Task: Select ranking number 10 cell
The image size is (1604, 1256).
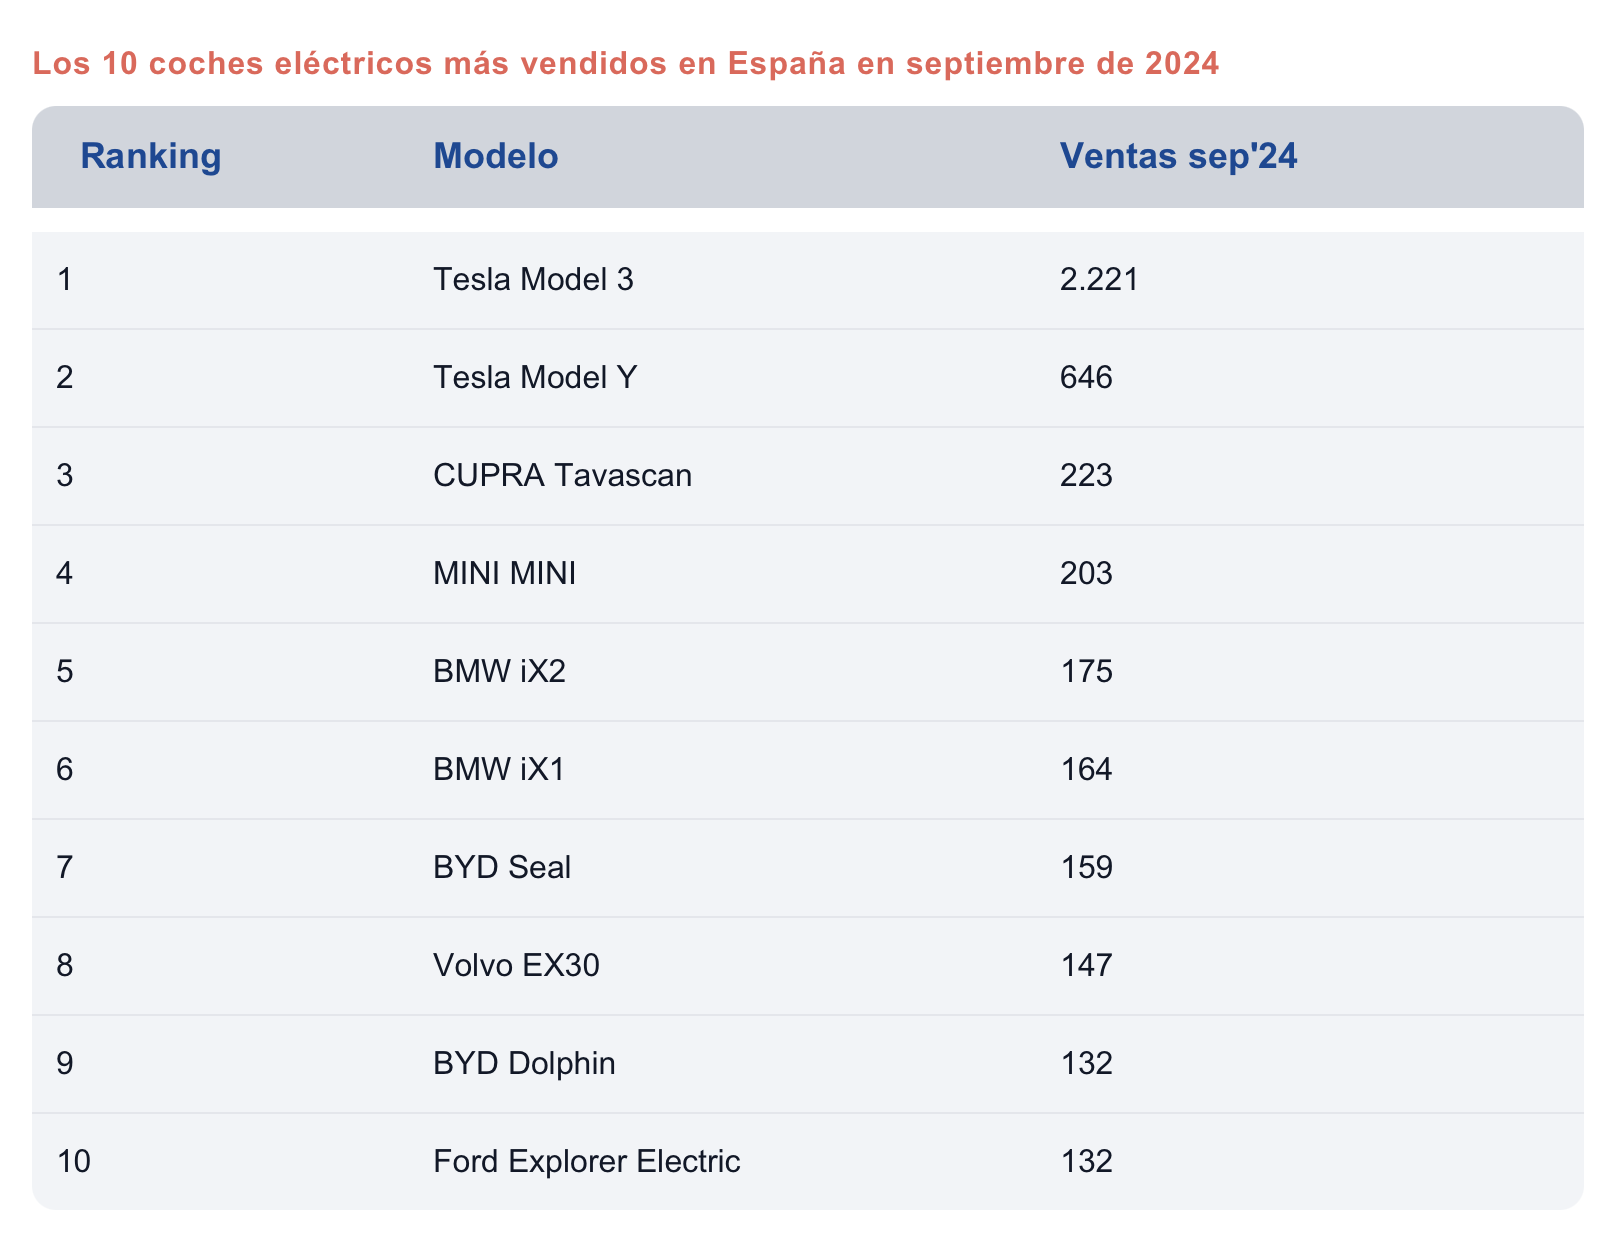Action: 74,1161
